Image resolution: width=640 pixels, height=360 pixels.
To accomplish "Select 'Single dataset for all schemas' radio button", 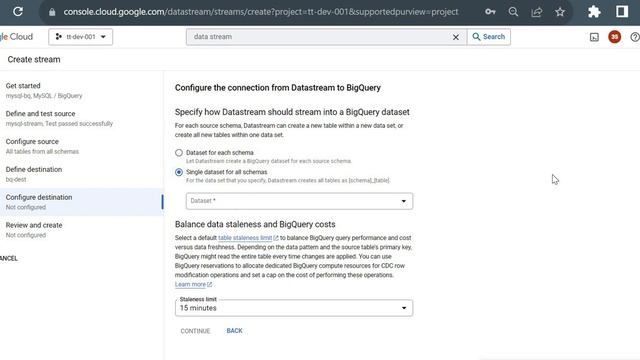I will (179, 172).
